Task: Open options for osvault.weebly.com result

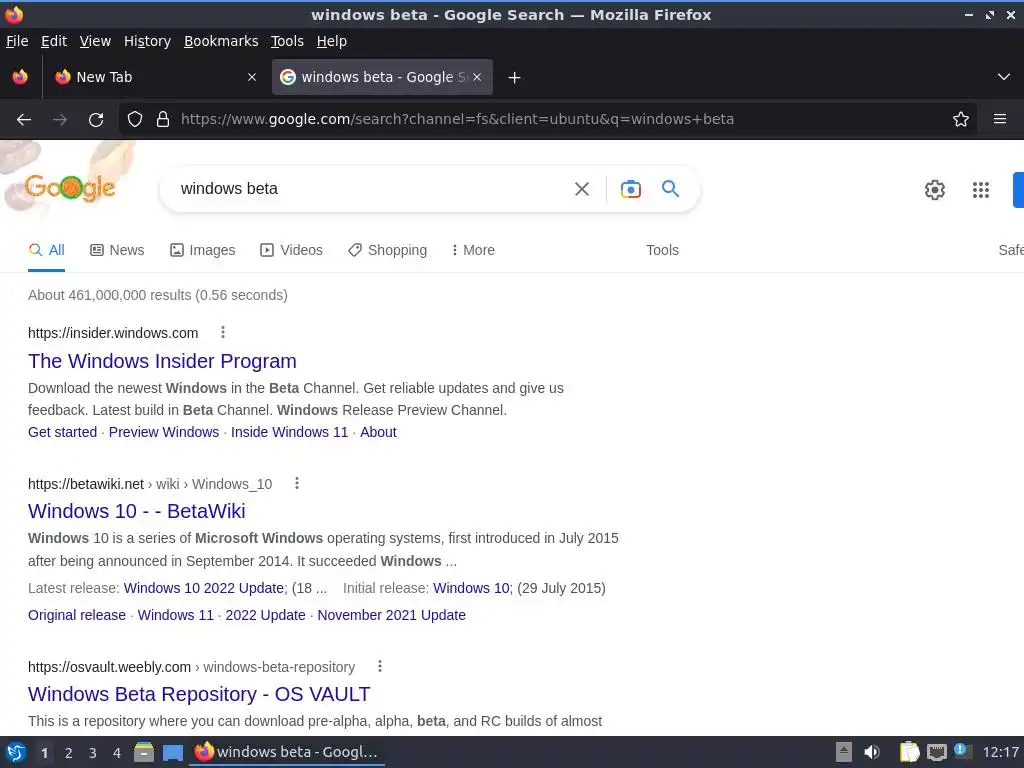Action: click(379, 666)
